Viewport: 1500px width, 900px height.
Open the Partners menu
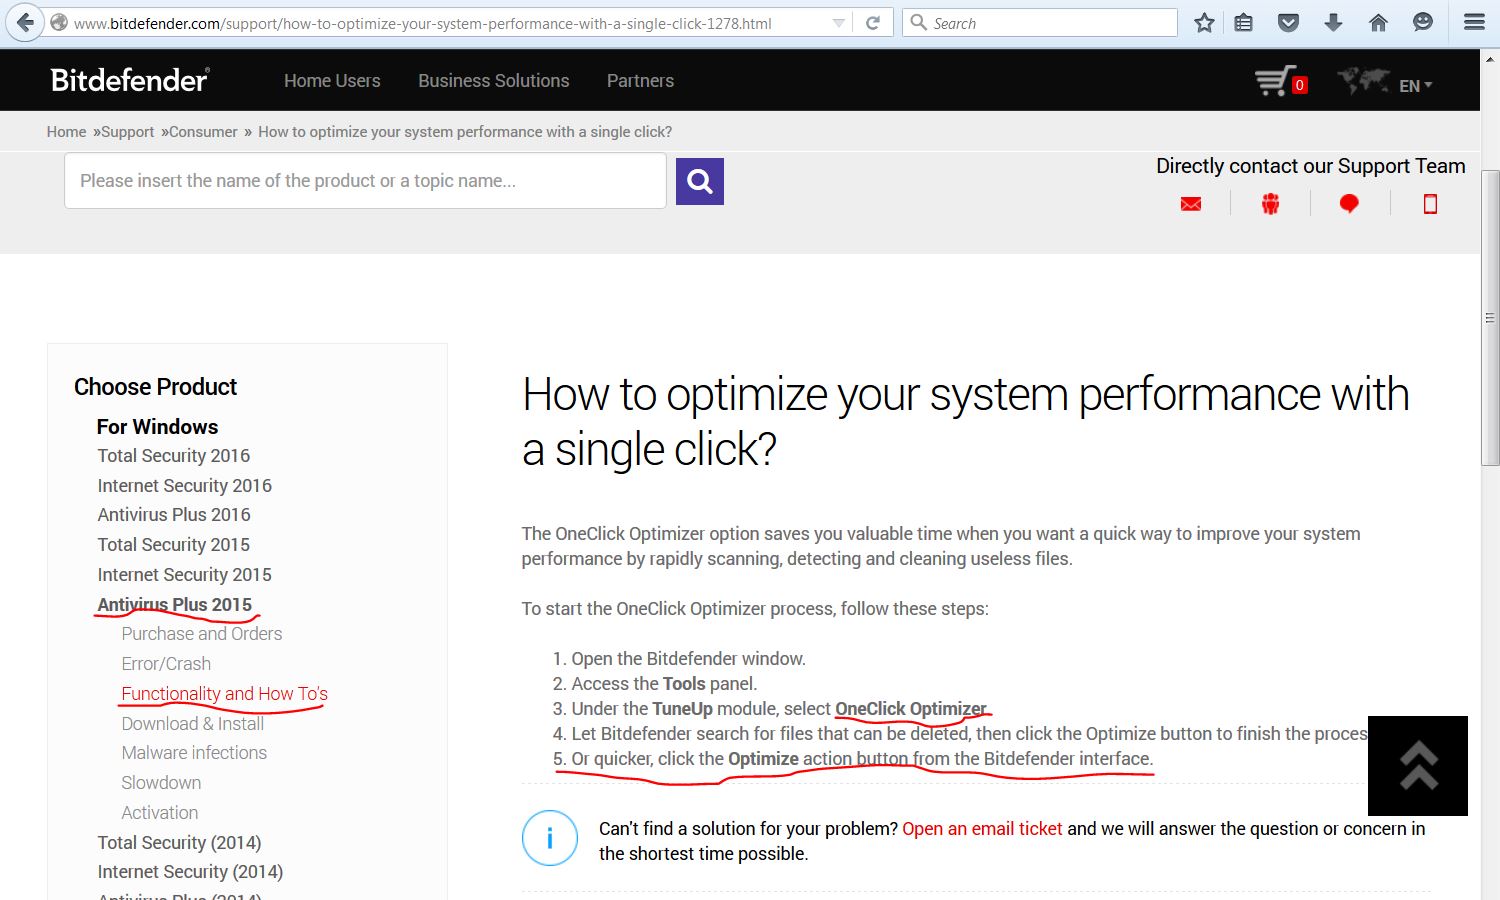tap(640, 81)
